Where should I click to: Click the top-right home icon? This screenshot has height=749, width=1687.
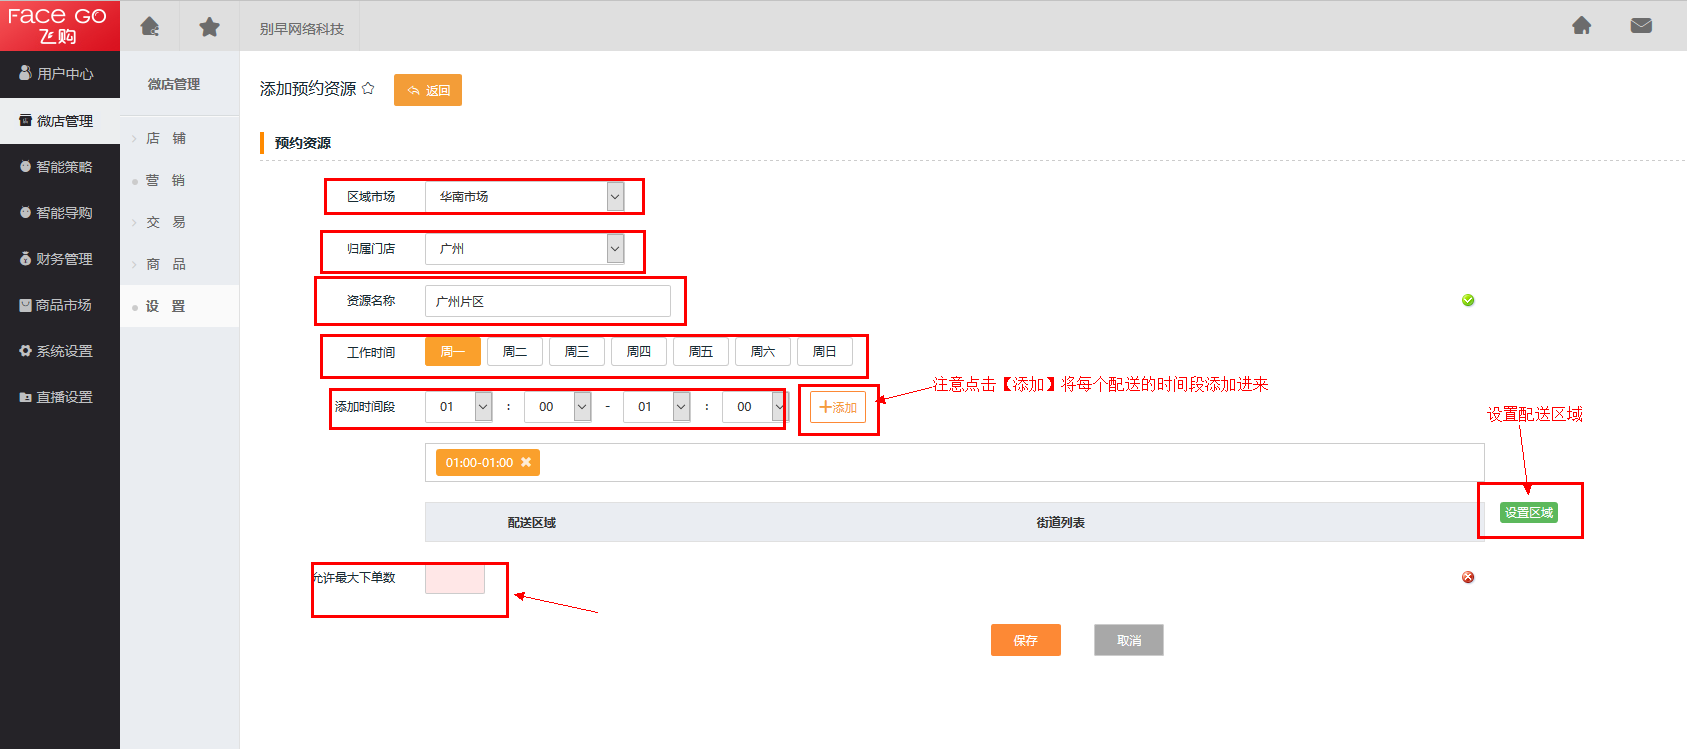coord(1581,25)
